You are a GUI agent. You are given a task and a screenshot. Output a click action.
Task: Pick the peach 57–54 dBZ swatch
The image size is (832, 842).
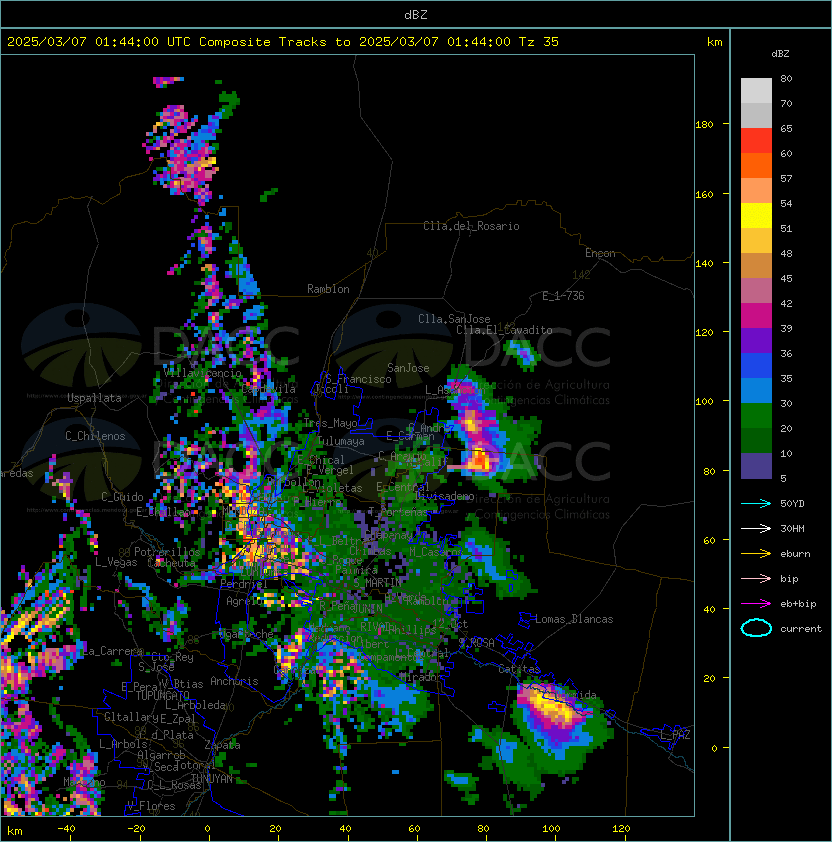[756, 191]
